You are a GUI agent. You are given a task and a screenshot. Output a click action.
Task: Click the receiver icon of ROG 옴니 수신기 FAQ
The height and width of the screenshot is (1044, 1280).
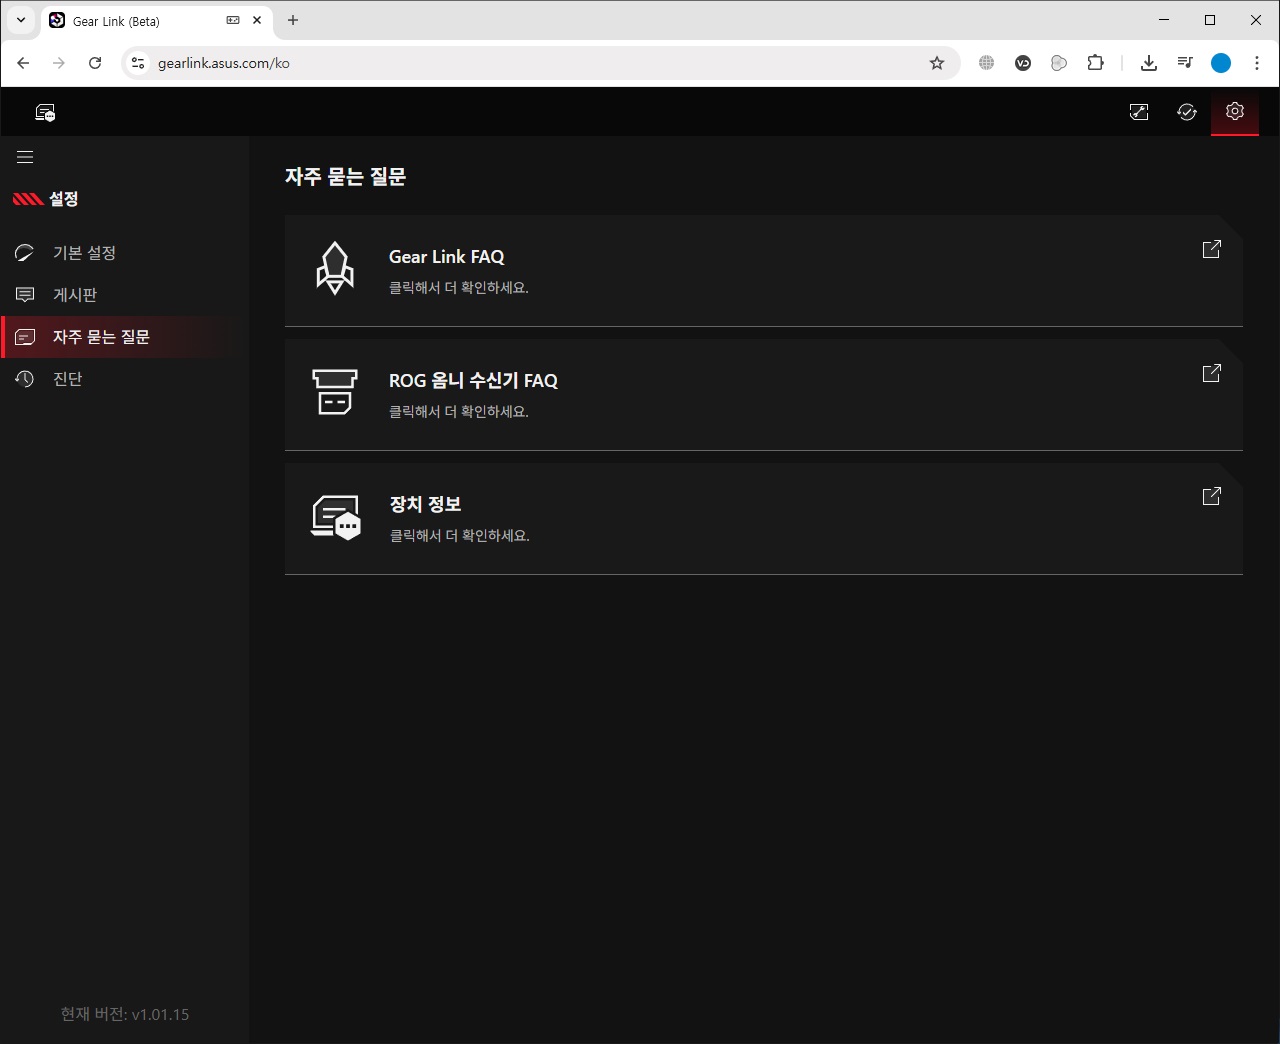tap(335, 392)
